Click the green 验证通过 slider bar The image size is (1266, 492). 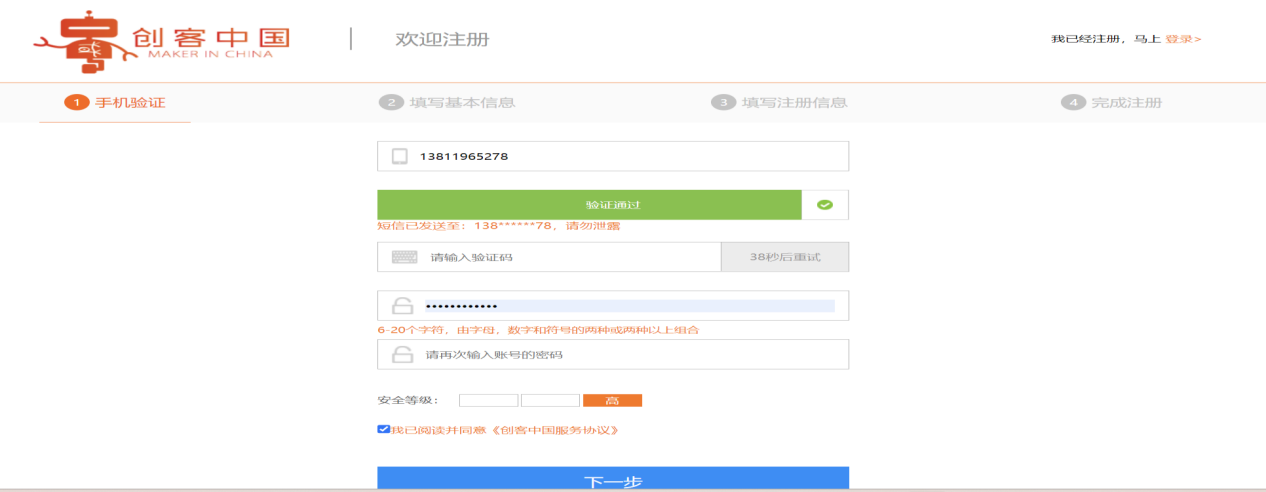(589, 204)
